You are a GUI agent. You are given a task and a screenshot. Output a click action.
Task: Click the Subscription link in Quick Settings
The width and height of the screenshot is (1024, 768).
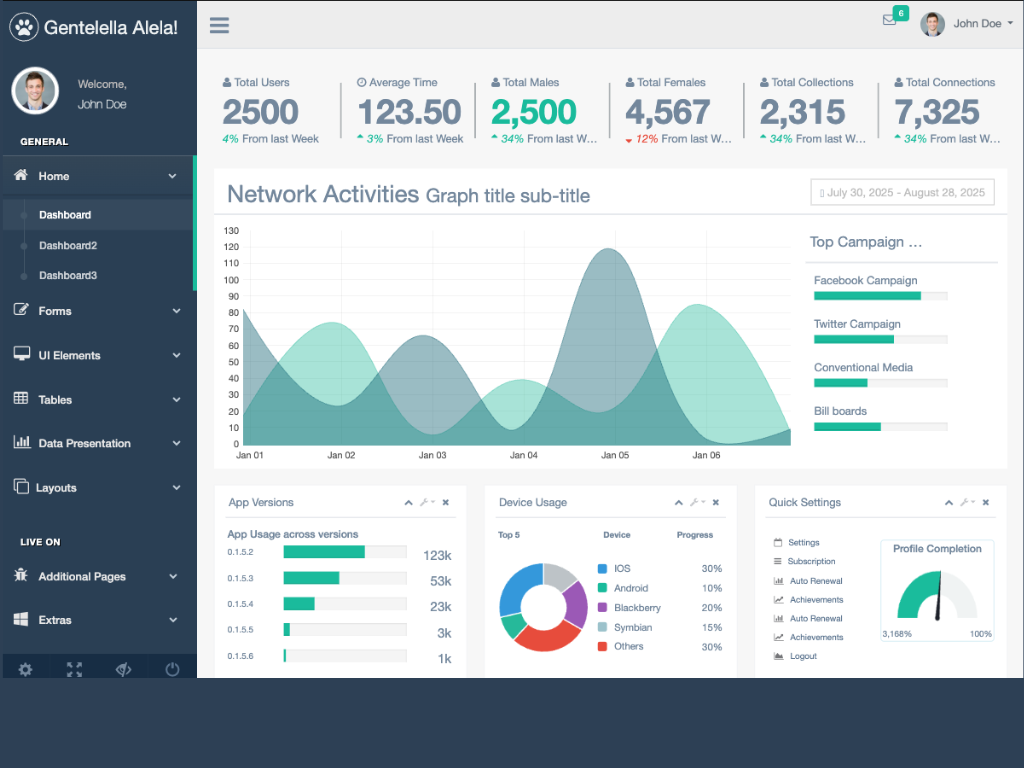click(810, 561)
